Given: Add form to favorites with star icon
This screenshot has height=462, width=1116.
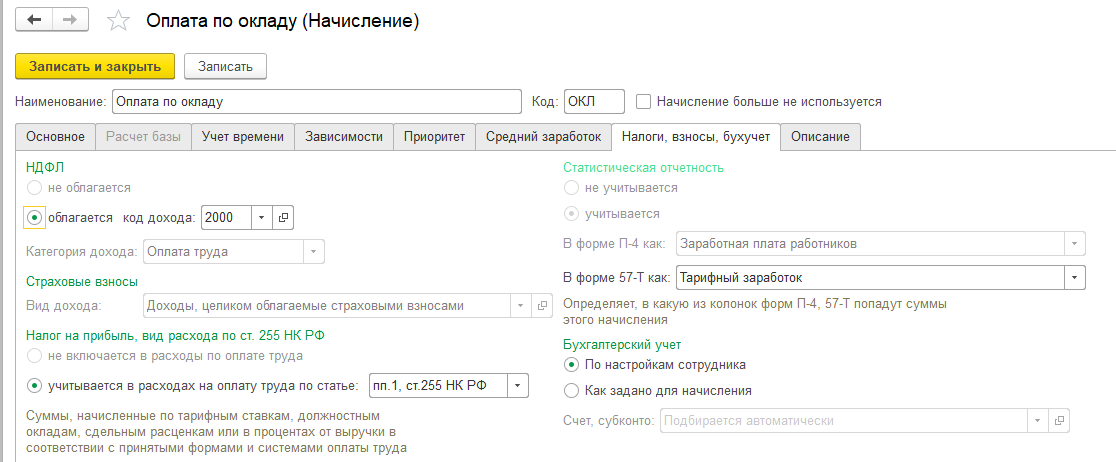Looking at the screenshot, I should (x=118, y=20).
